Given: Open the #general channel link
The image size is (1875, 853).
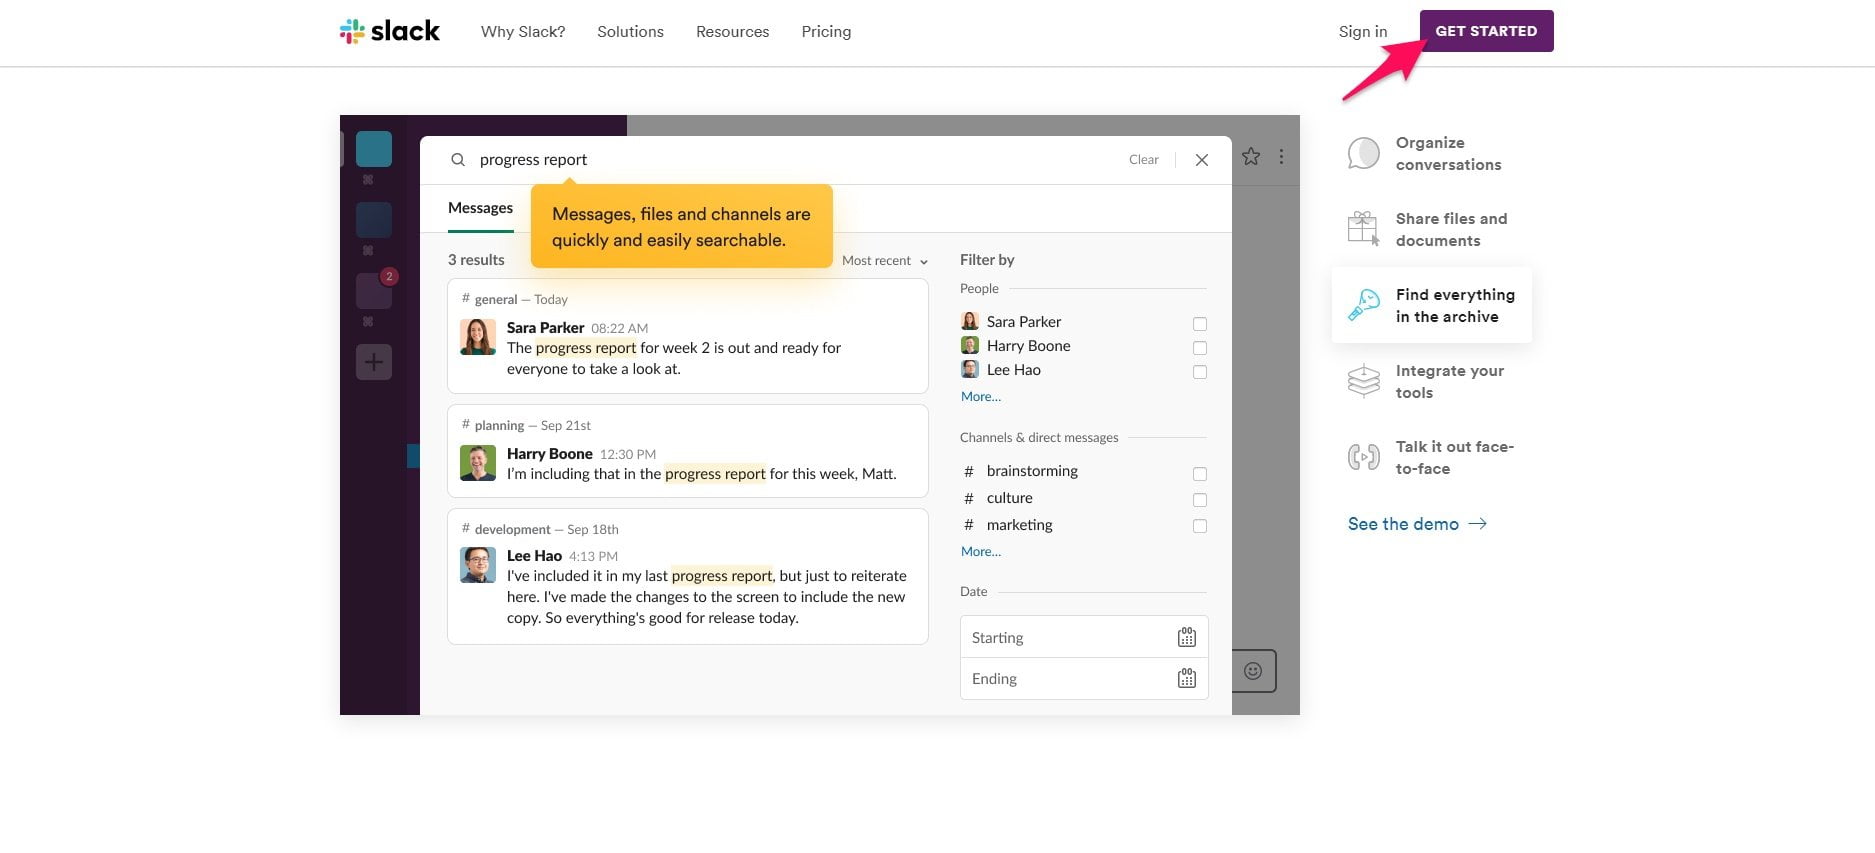Looking at the screenshot, I should [489, 299].
